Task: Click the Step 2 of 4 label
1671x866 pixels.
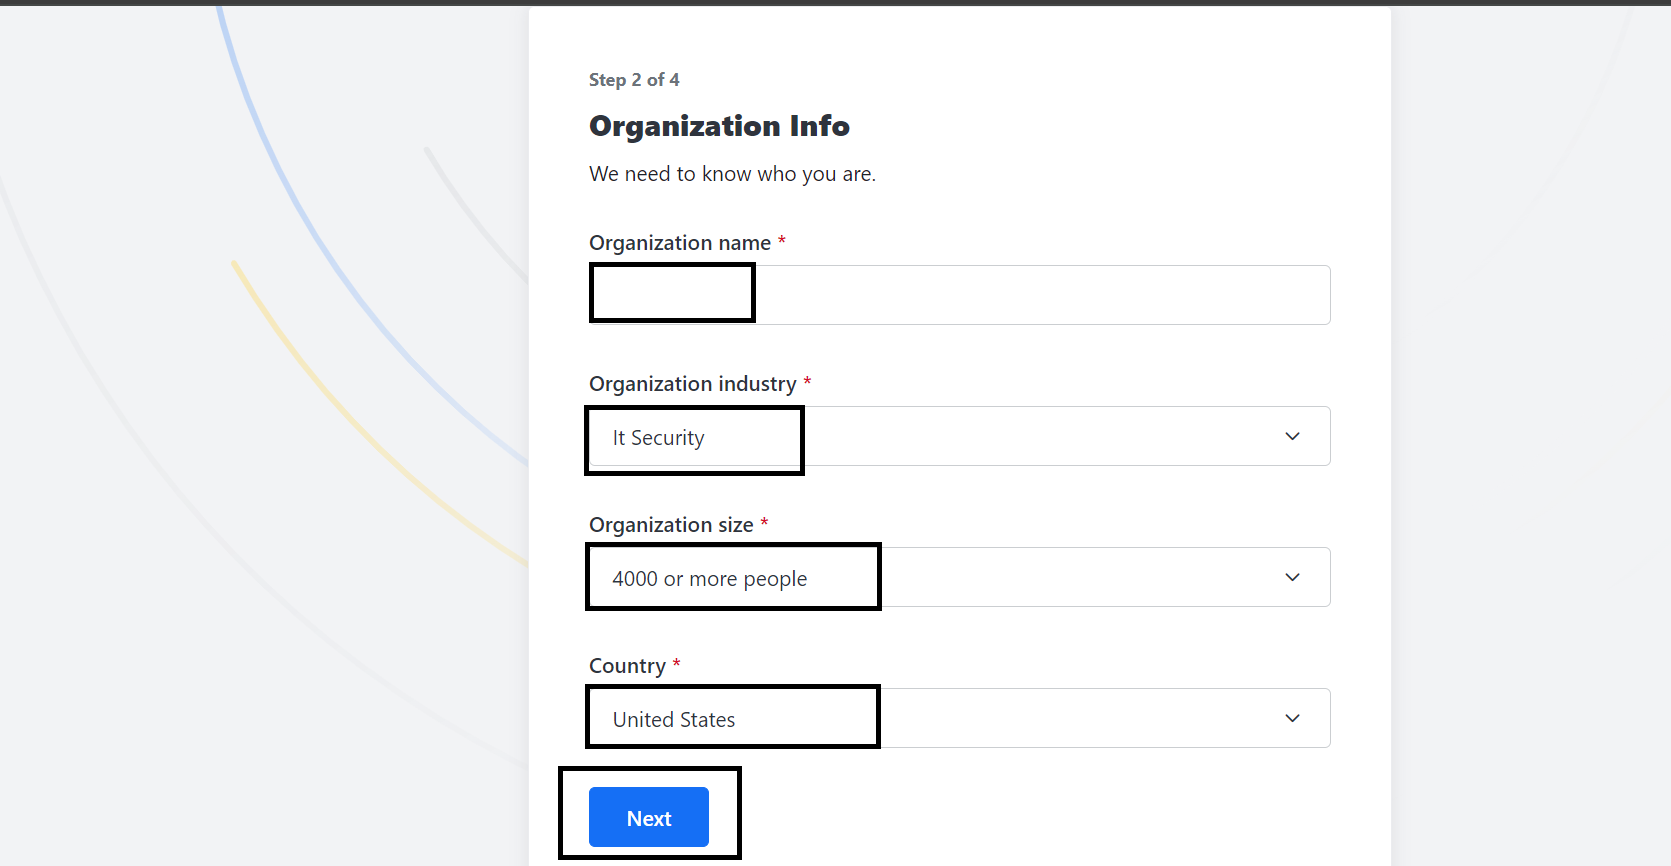Action: tap(634, 79)
